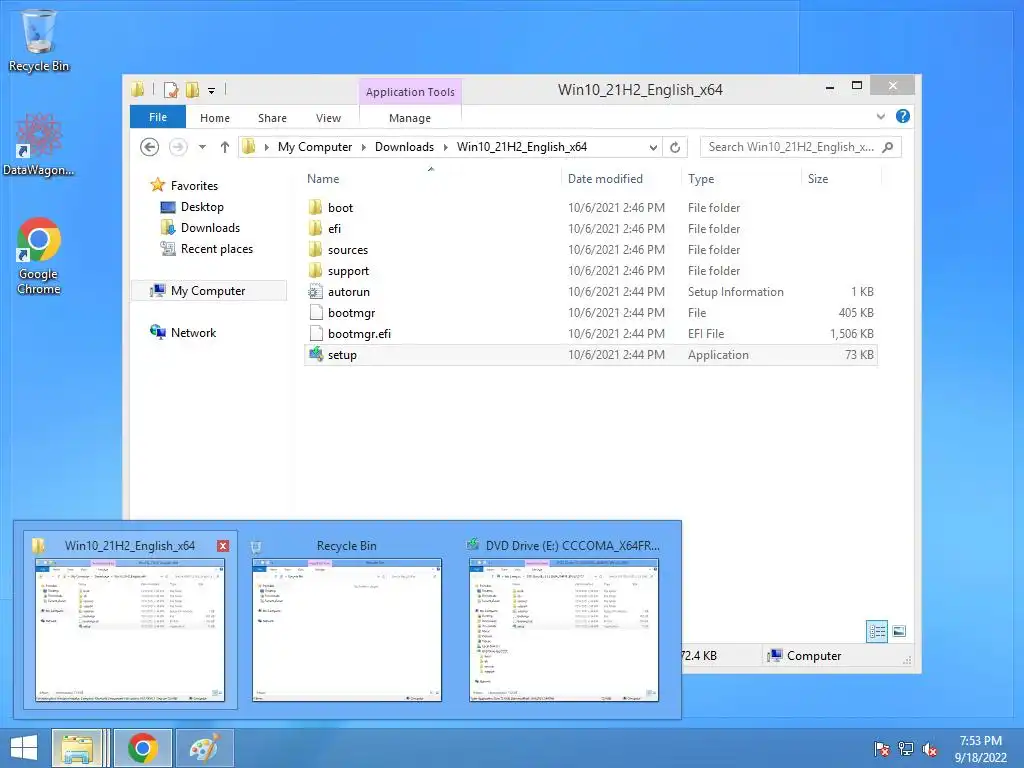Expand breadcrumb arrow after My Computer

click(x=364, y=147)
